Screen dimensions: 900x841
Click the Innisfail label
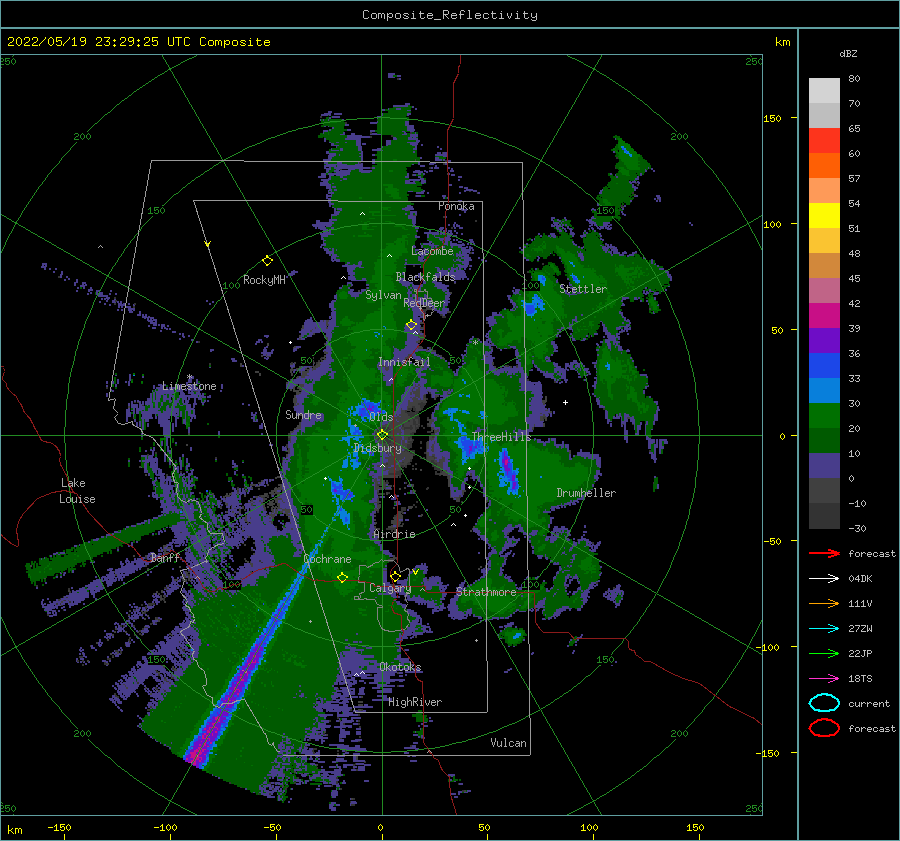(404, 362)
